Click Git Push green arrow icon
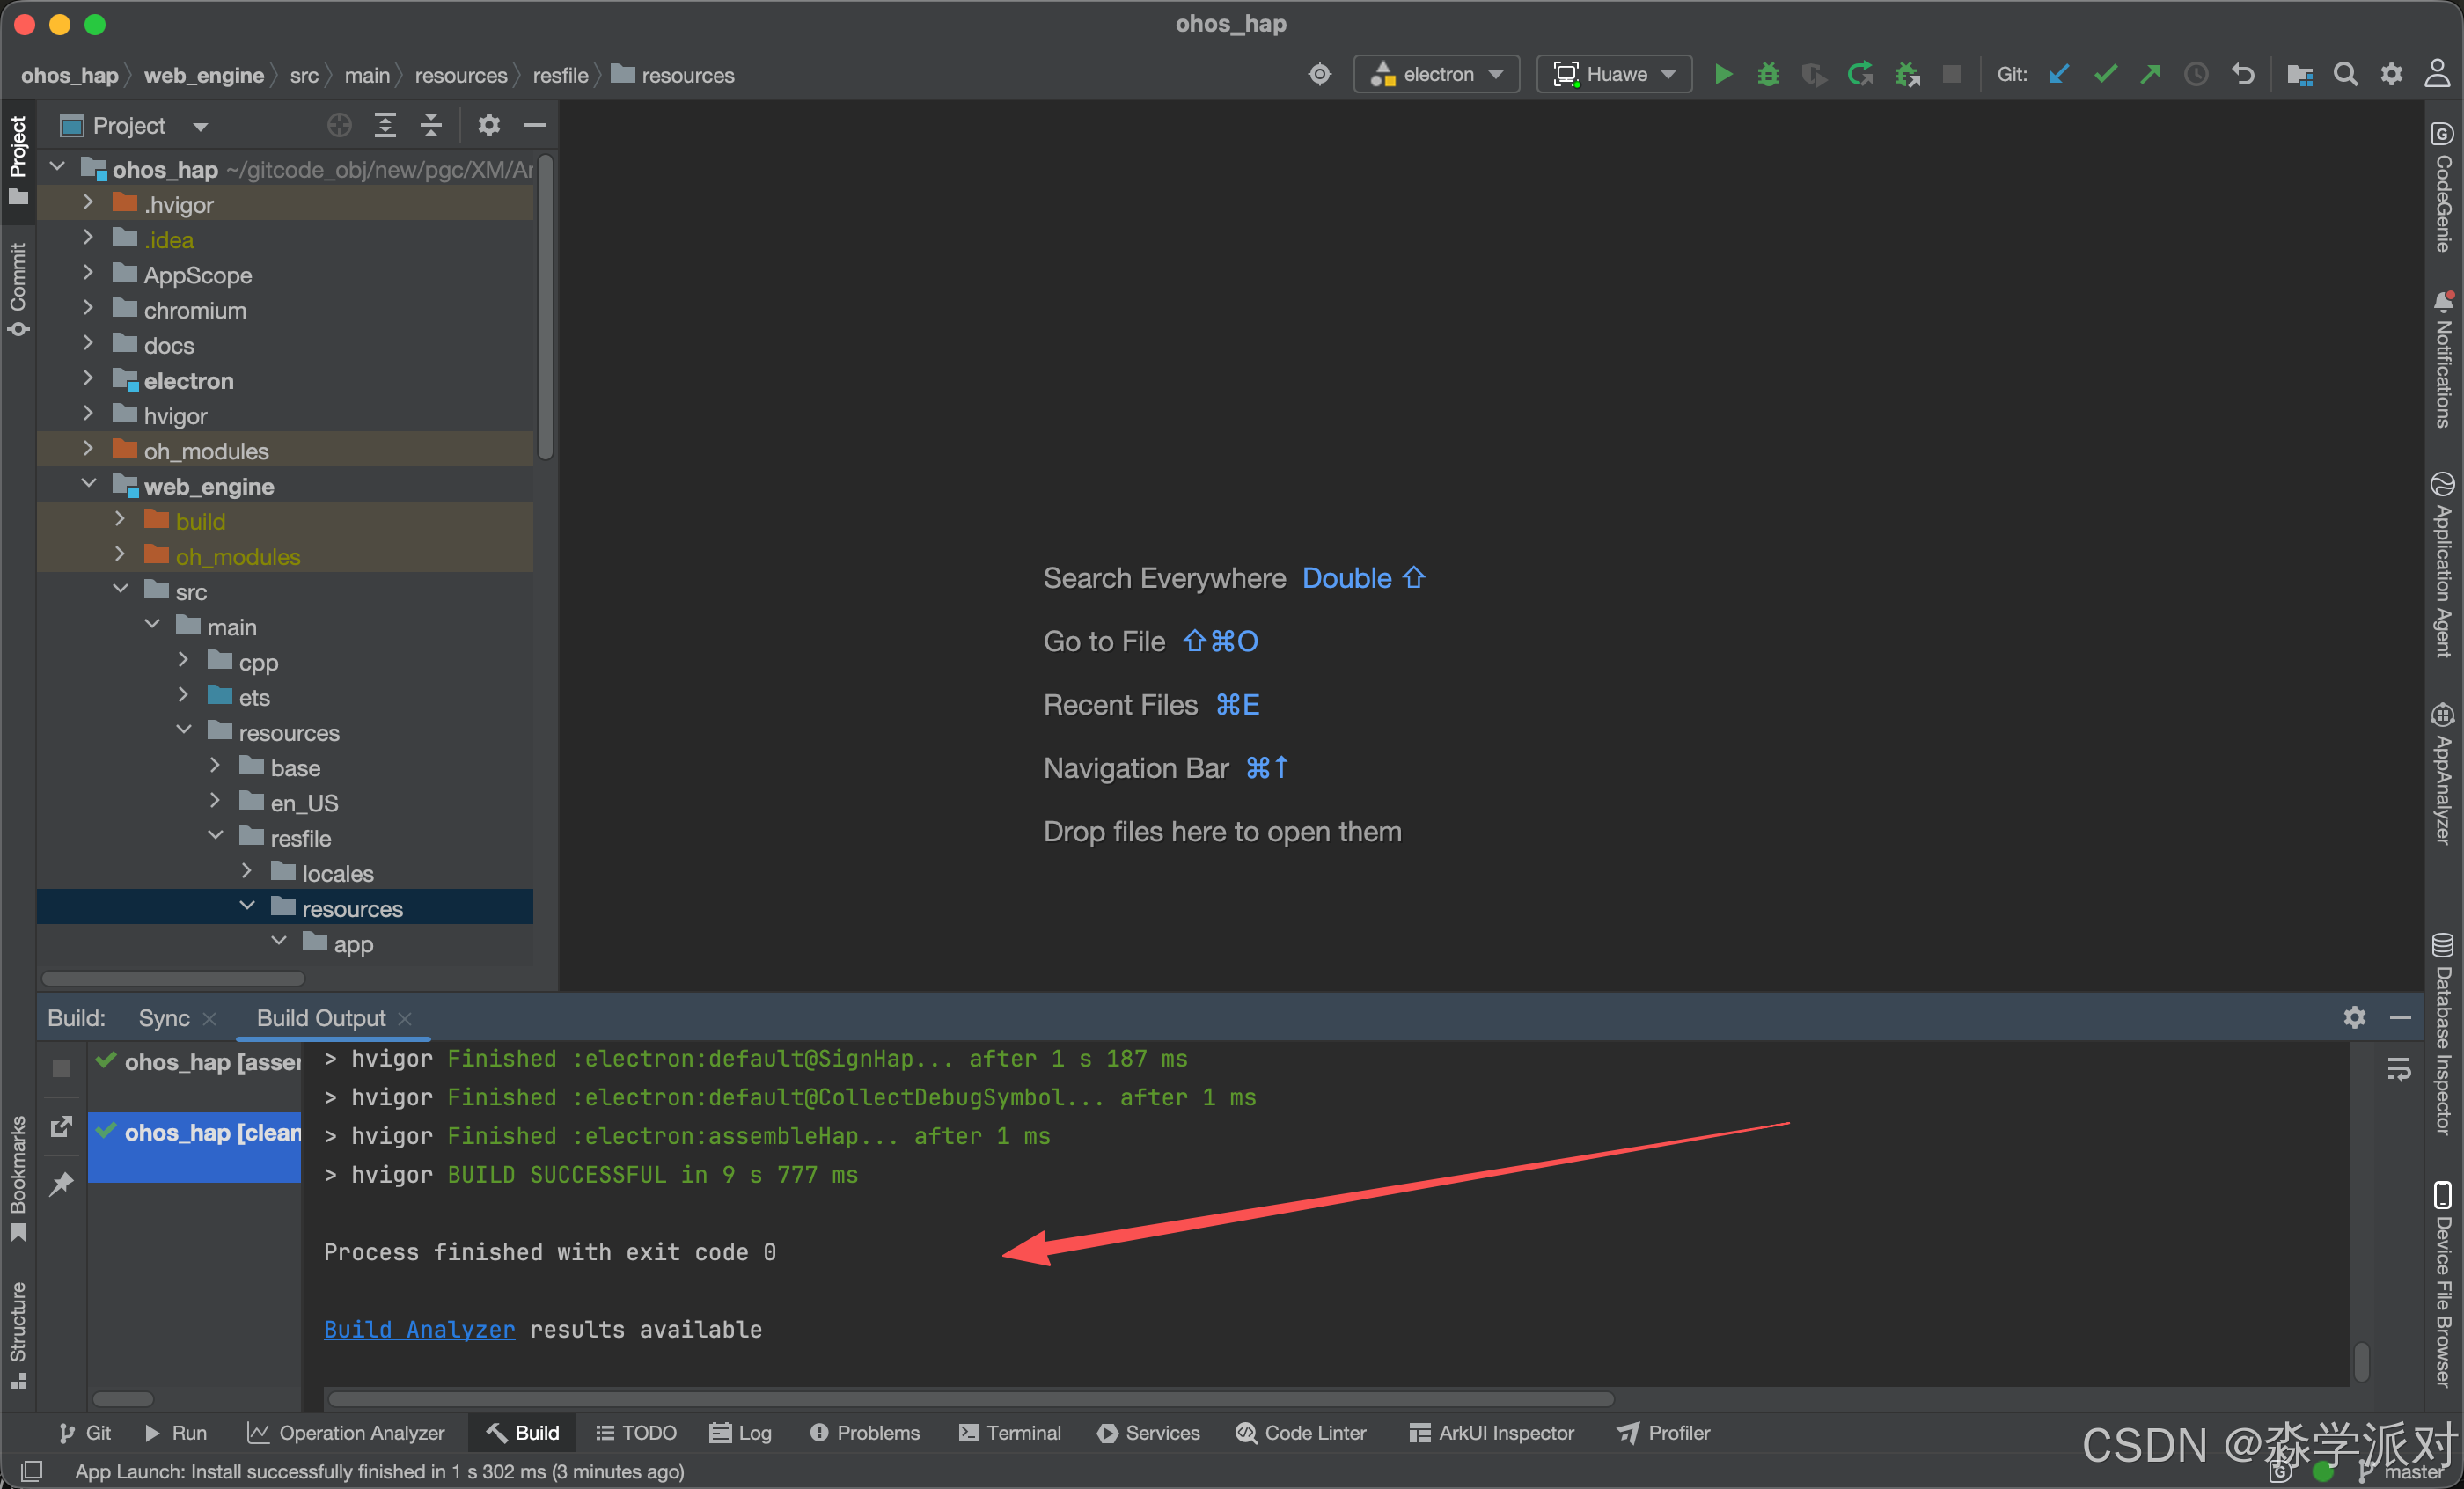Screen dimensions: 2464x1489 (2150, 75)
